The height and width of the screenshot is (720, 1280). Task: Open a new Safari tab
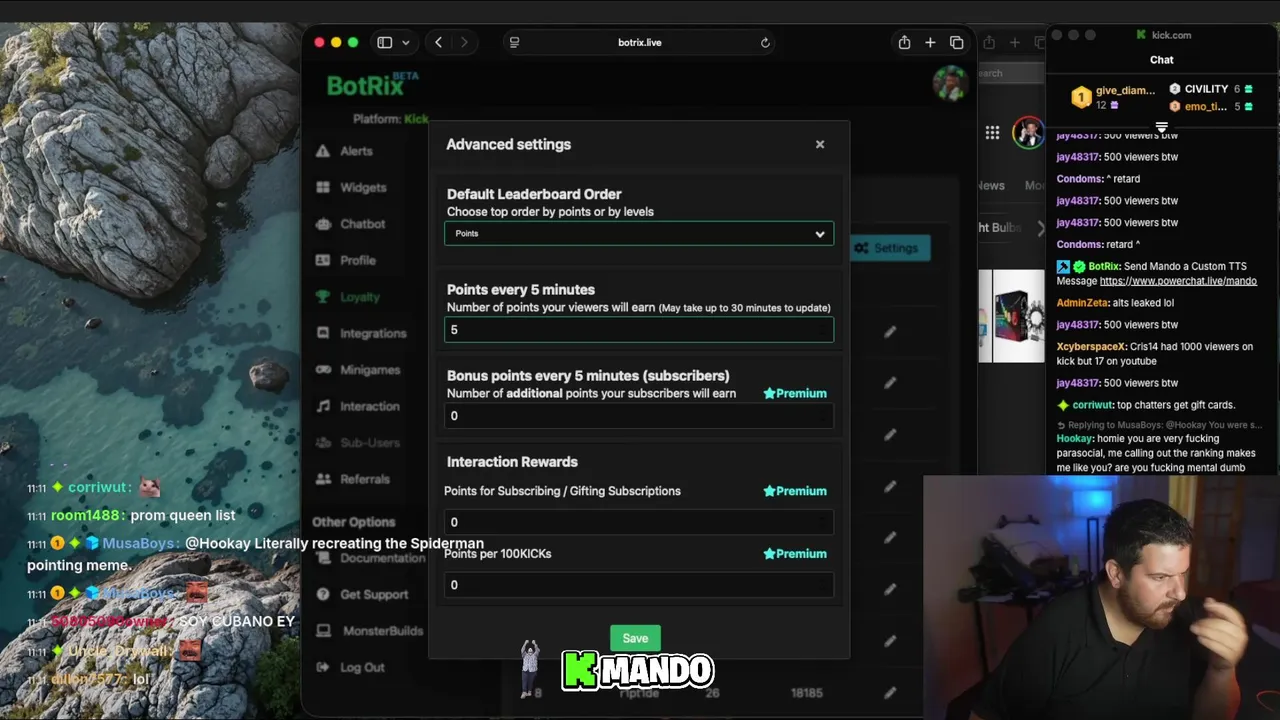point(930,42)
